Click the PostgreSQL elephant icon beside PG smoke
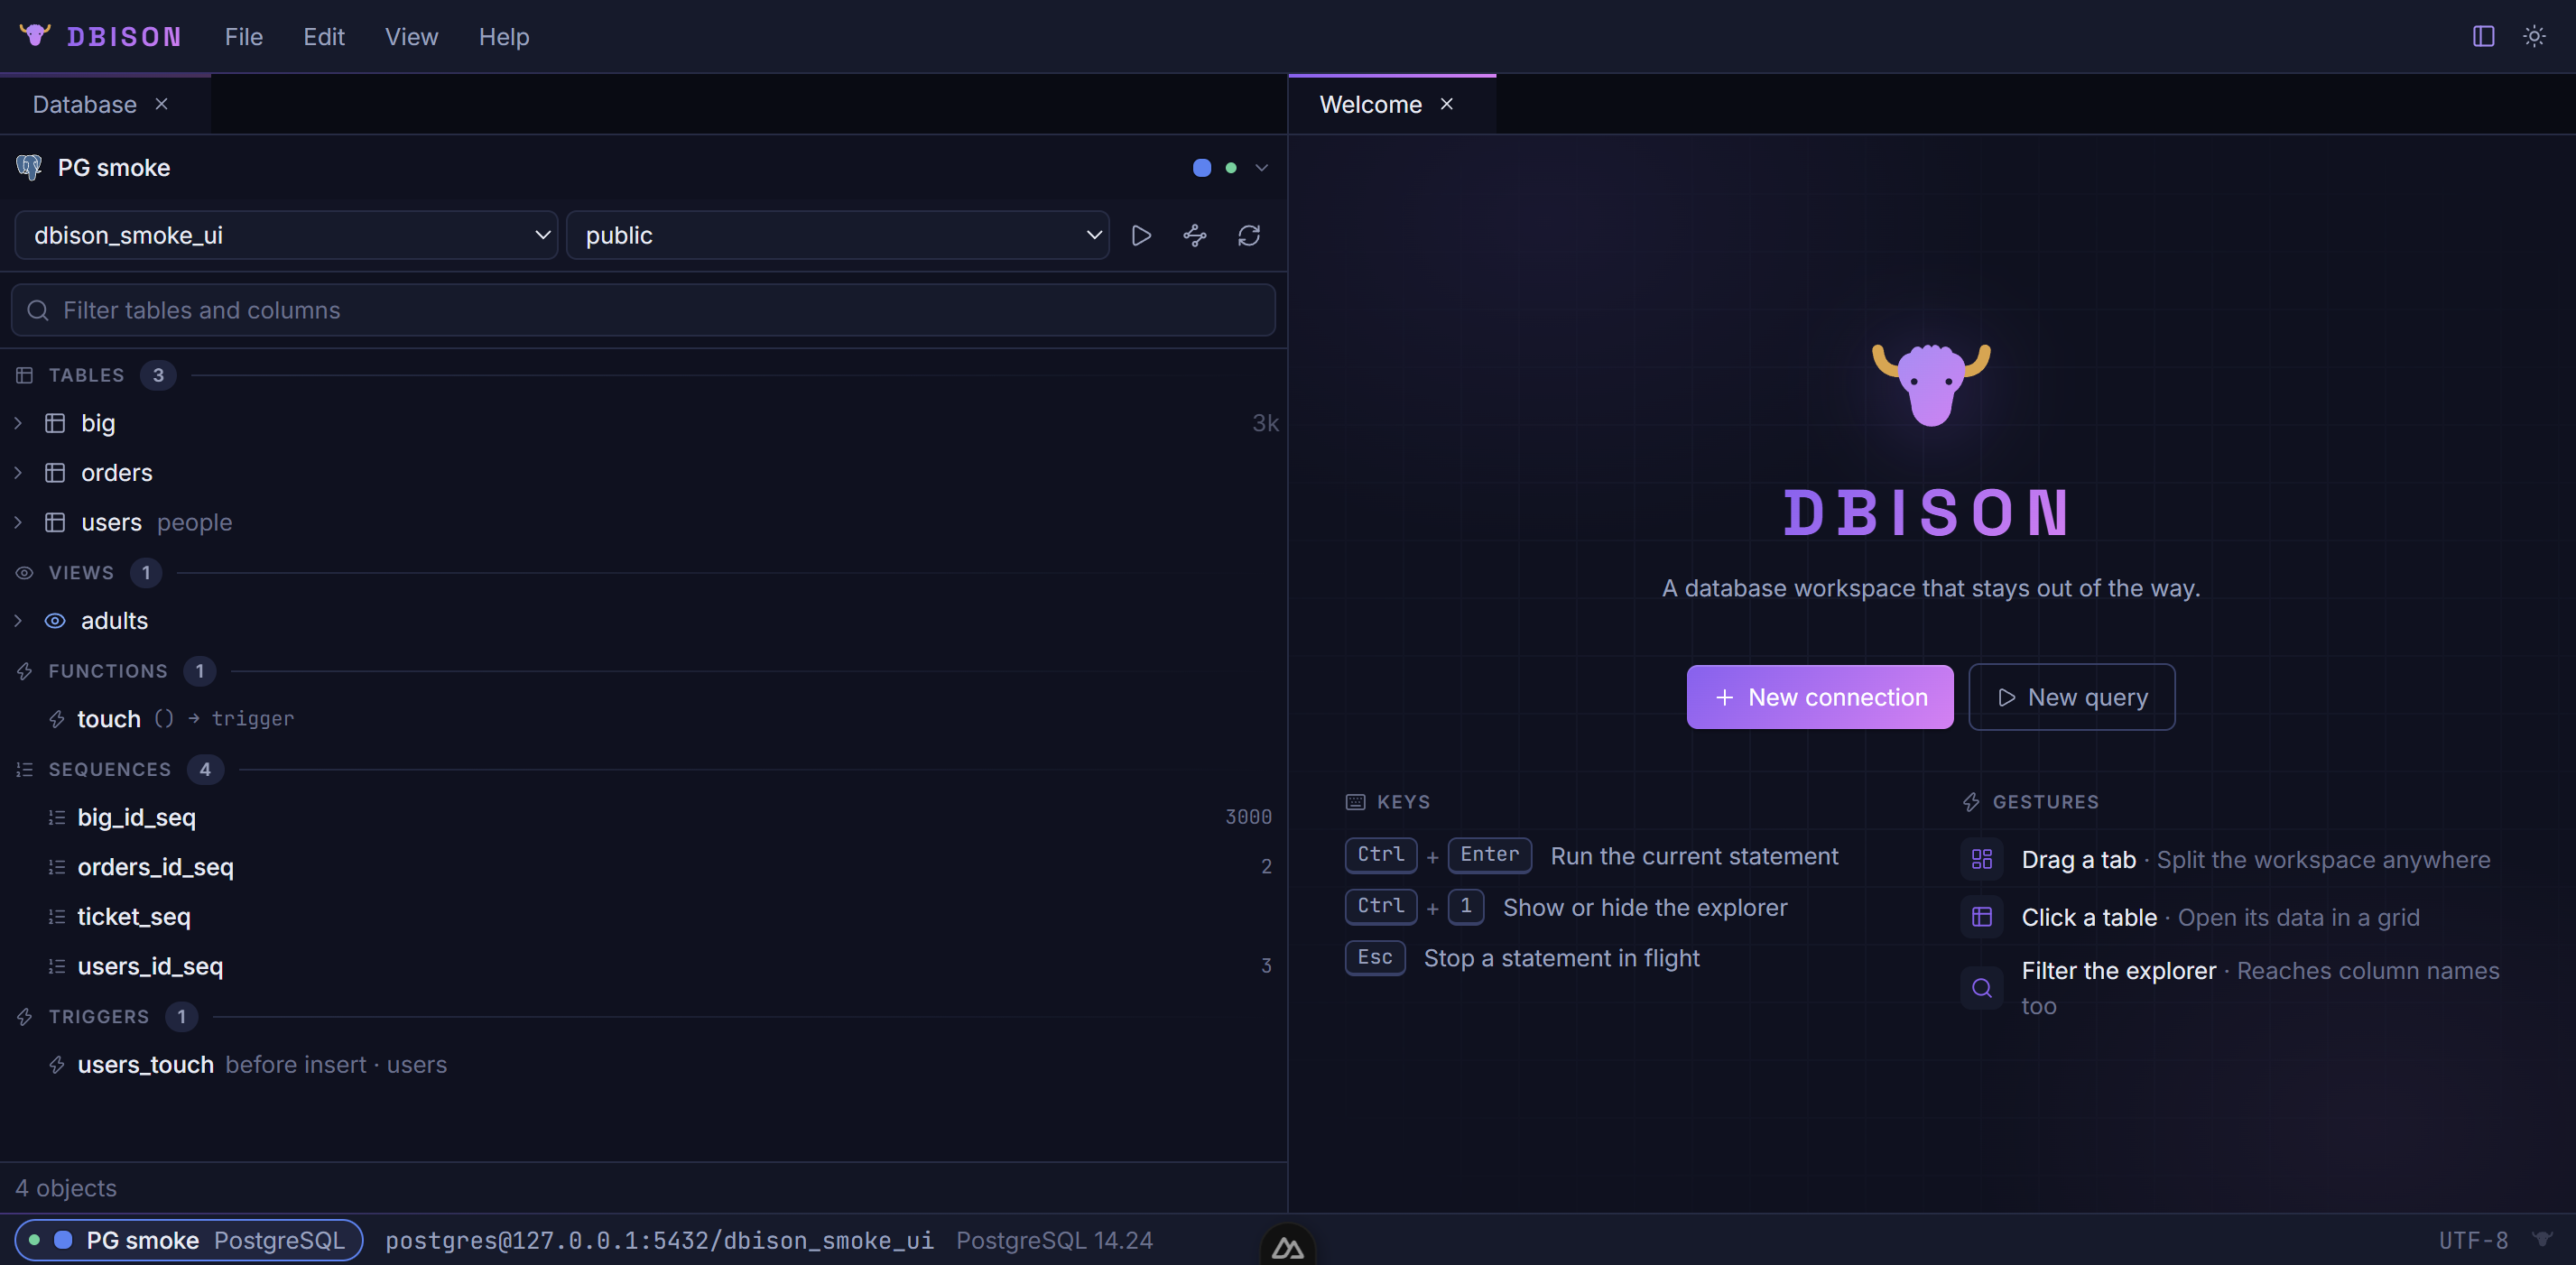Screen dimensions: 2576x1265 [x=29, y=167]
